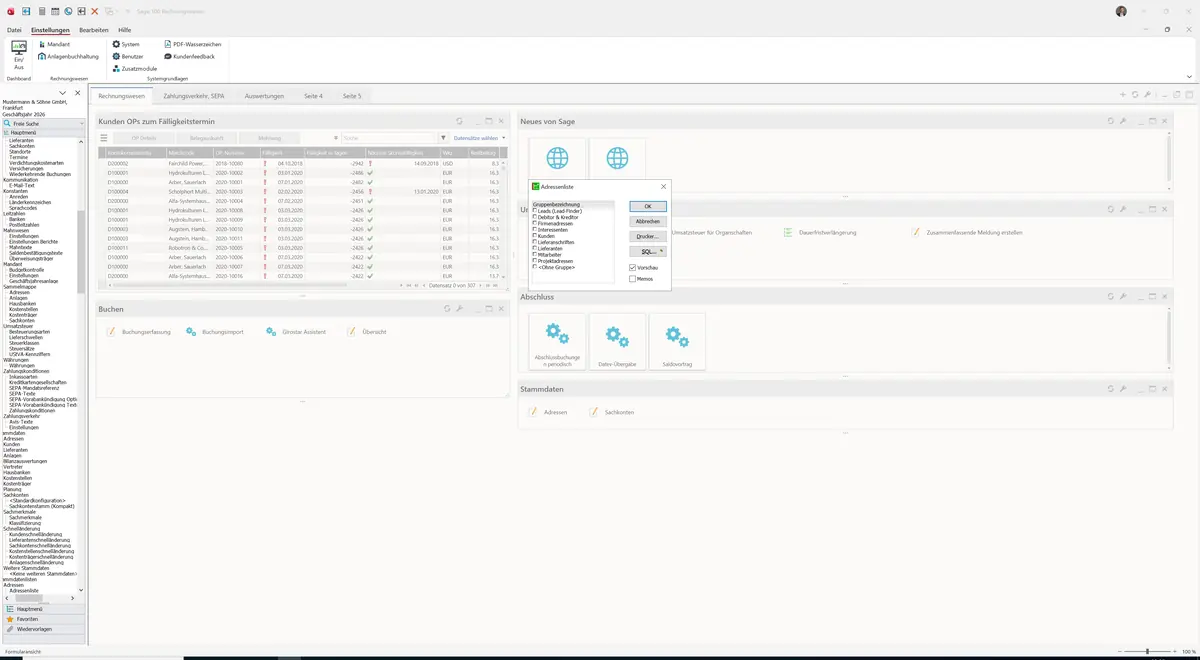This screenshot has height=660, width=1200.
Task: Collapse the ribbon with the chevron
Action: pos(1189,76)
